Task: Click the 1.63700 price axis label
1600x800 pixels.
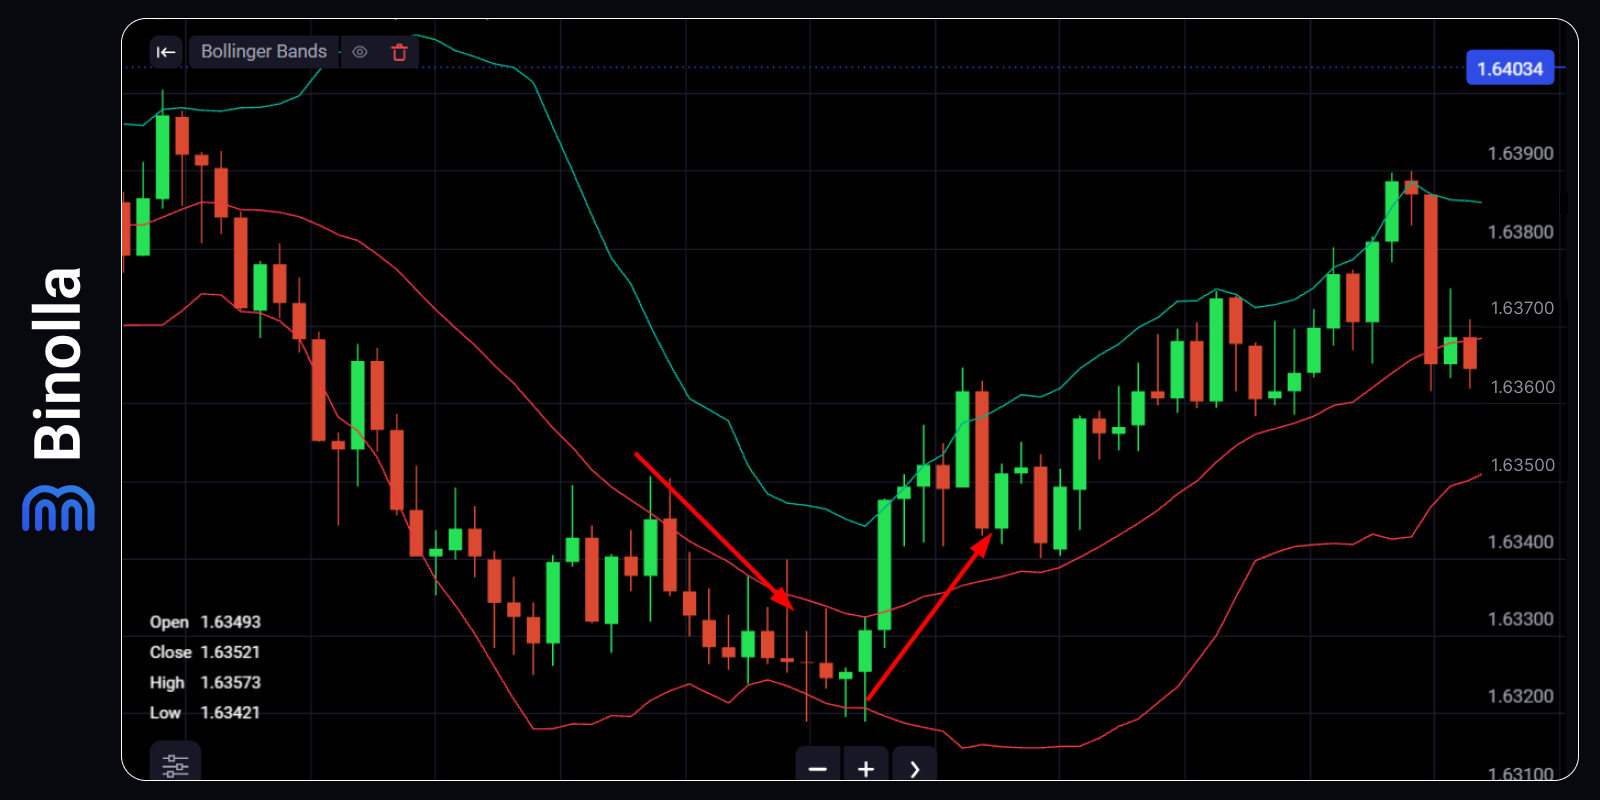Action: (1522, 308)
